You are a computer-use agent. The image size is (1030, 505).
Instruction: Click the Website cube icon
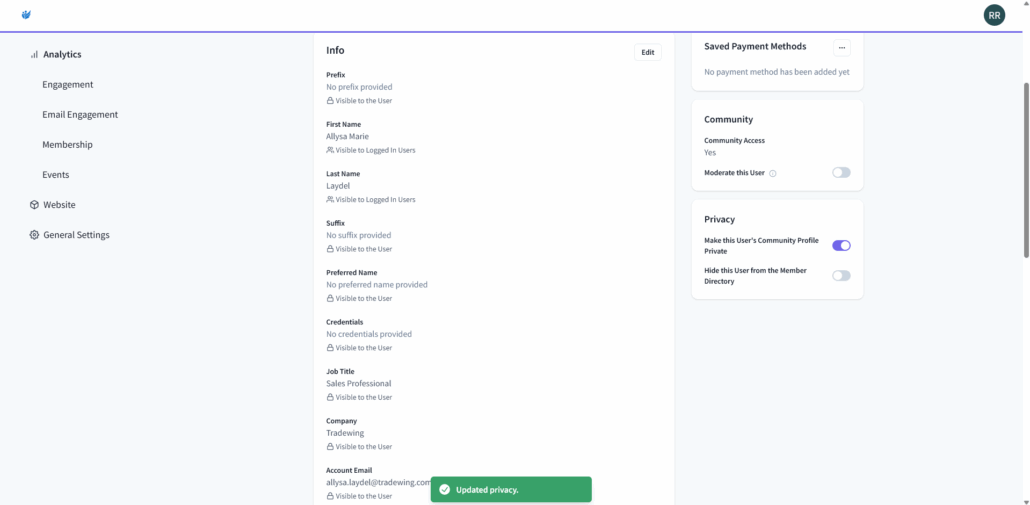coord(34,205)
